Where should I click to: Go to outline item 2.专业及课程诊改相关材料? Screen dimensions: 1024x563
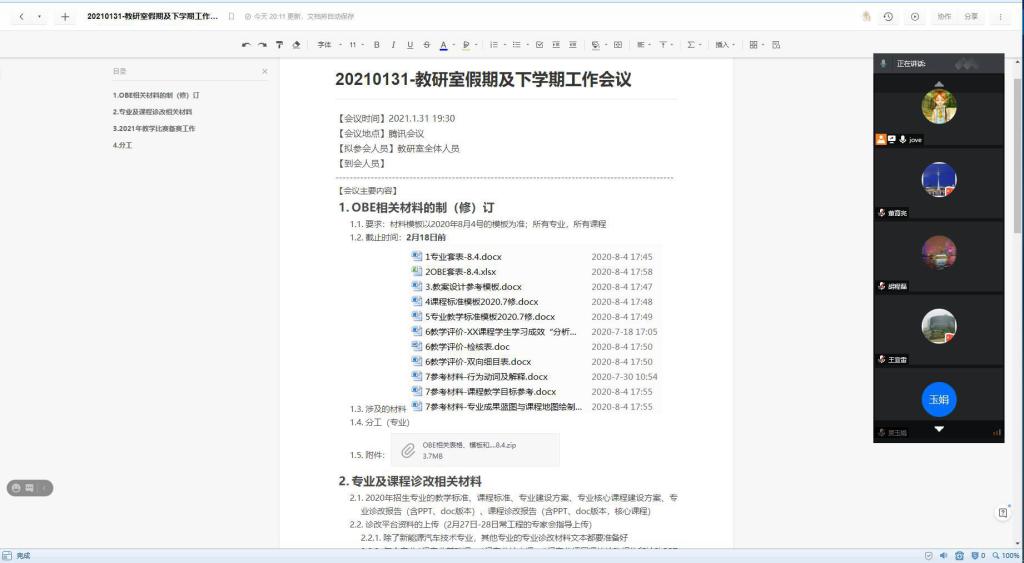pyautogui.click(x=152, y=112)
